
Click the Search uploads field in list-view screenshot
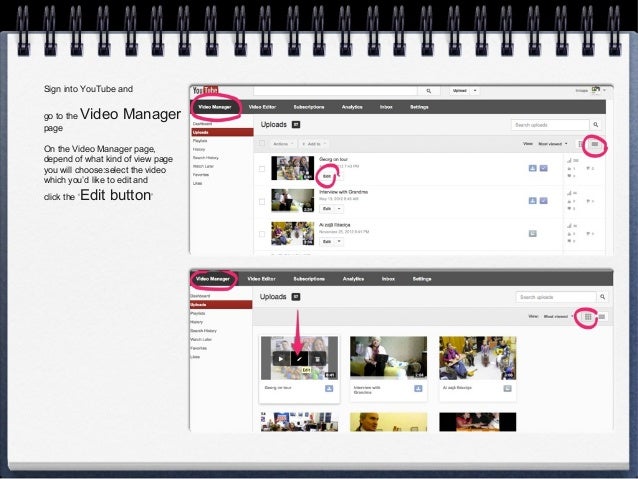click(x=550, y=125)
